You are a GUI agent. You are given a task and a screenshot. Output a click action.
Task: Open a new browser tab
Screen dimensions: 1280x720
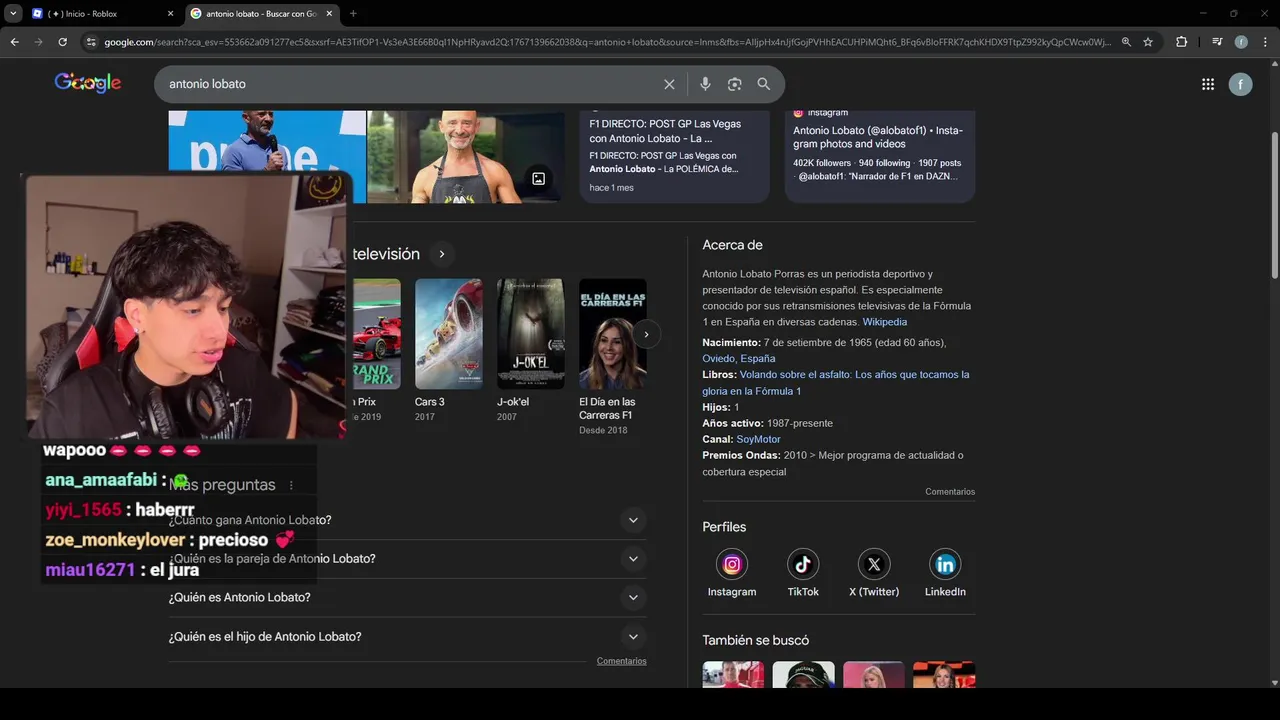[x=353, y=13]
